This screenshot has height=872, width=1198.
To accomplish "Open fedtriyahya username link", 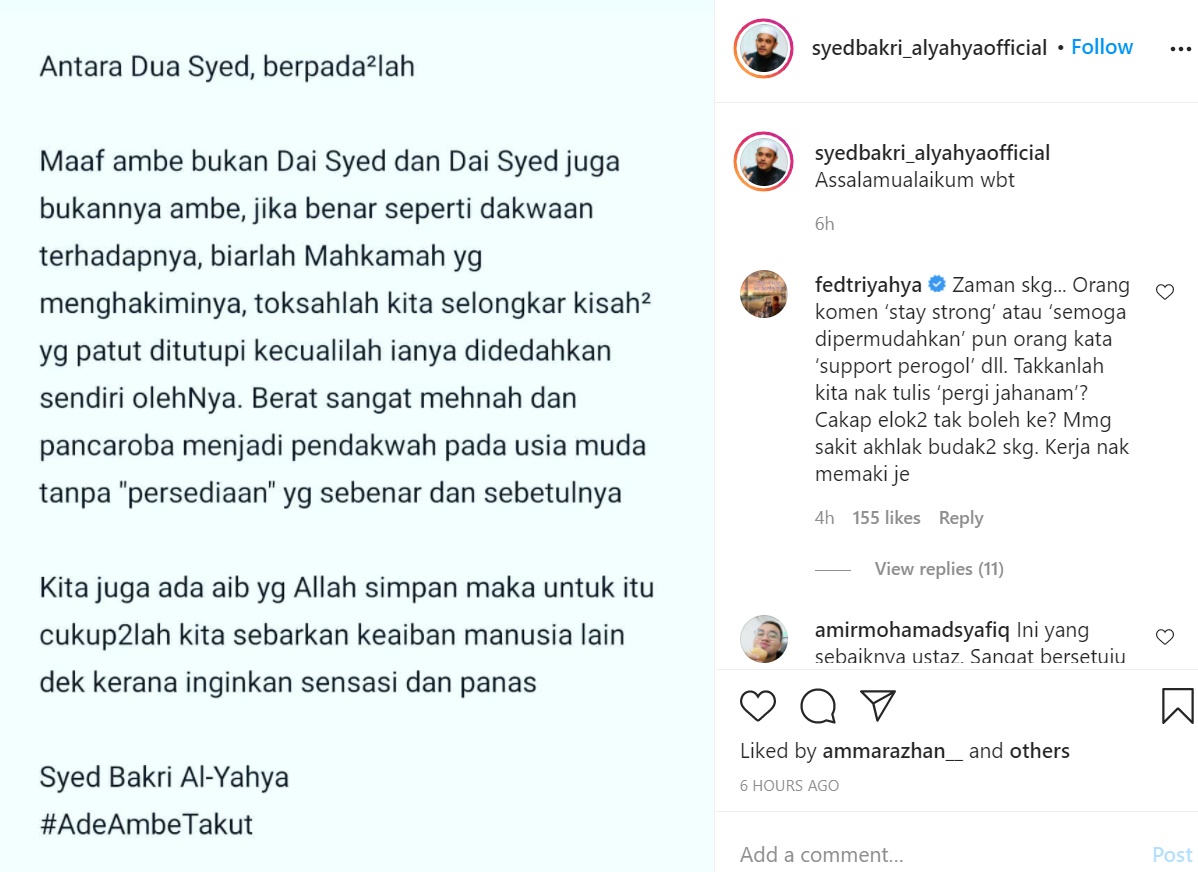I will 868,285.
